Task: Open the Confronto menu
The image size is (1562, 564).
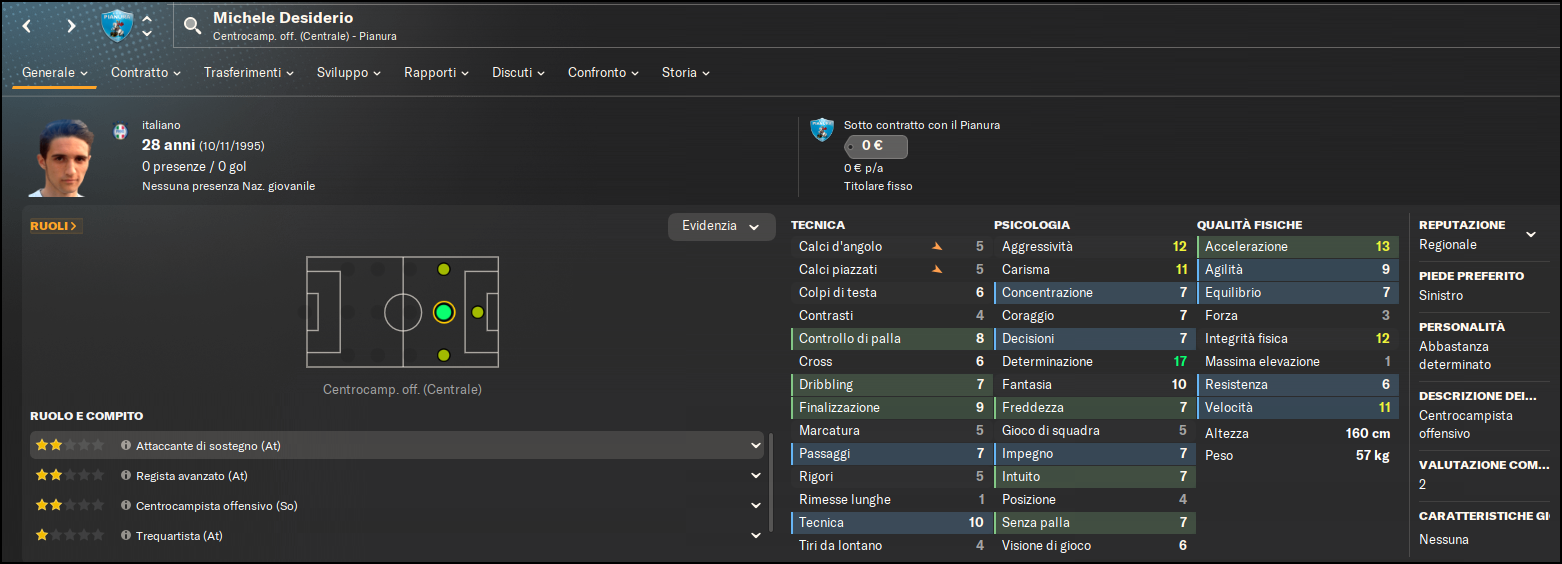Action: pyautogui.click(x=603, y=73)
